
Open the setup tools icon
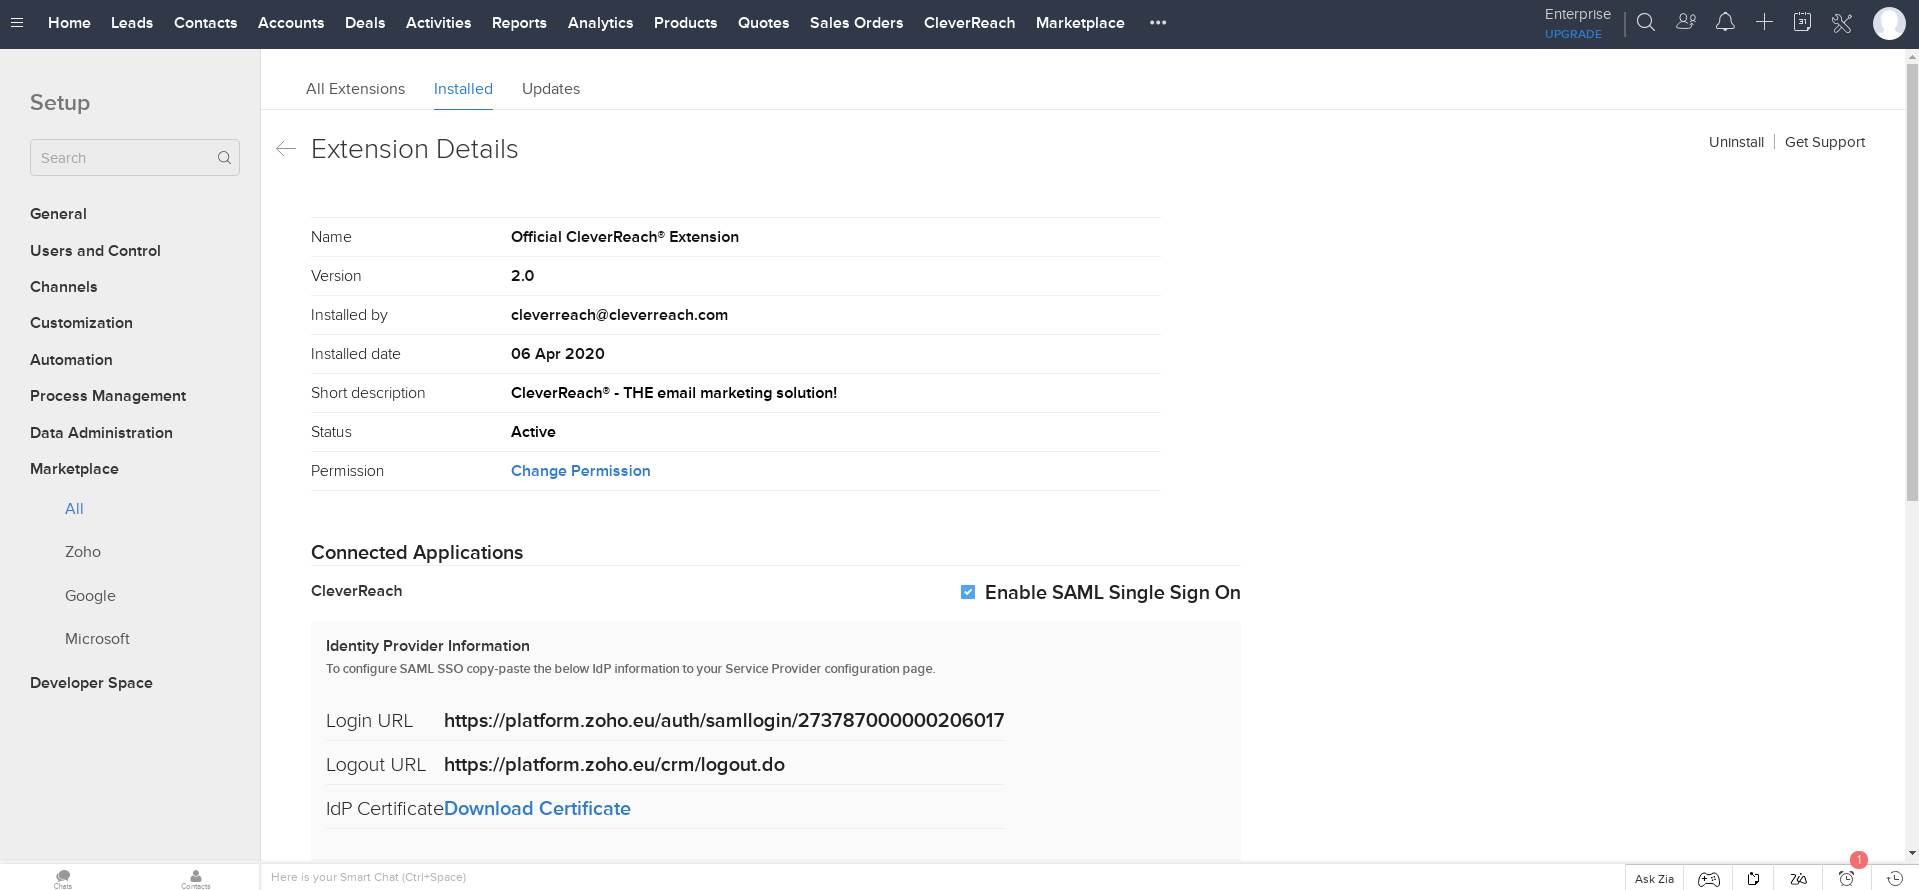1842,22
